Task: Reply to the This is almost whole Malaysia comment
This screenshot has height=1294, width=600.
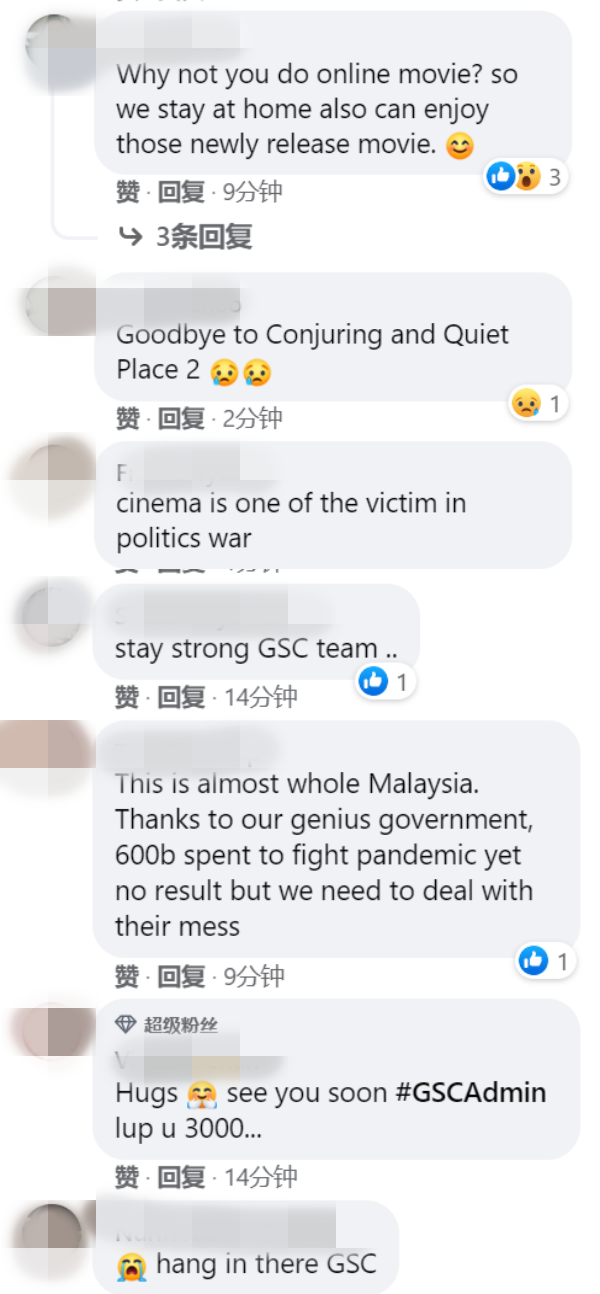Action: click(181, 975)
